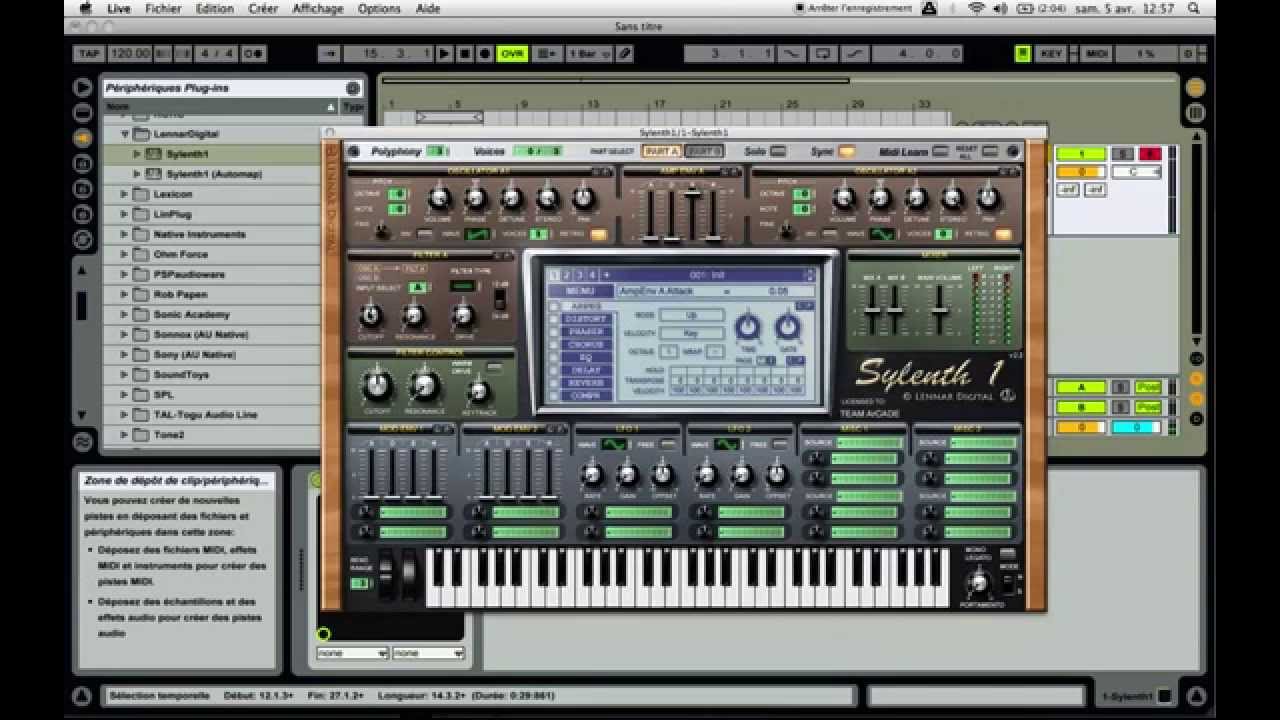The image size is (1280, 720).
Task: Open File Browser 1 icon
Action: [82, 164]
